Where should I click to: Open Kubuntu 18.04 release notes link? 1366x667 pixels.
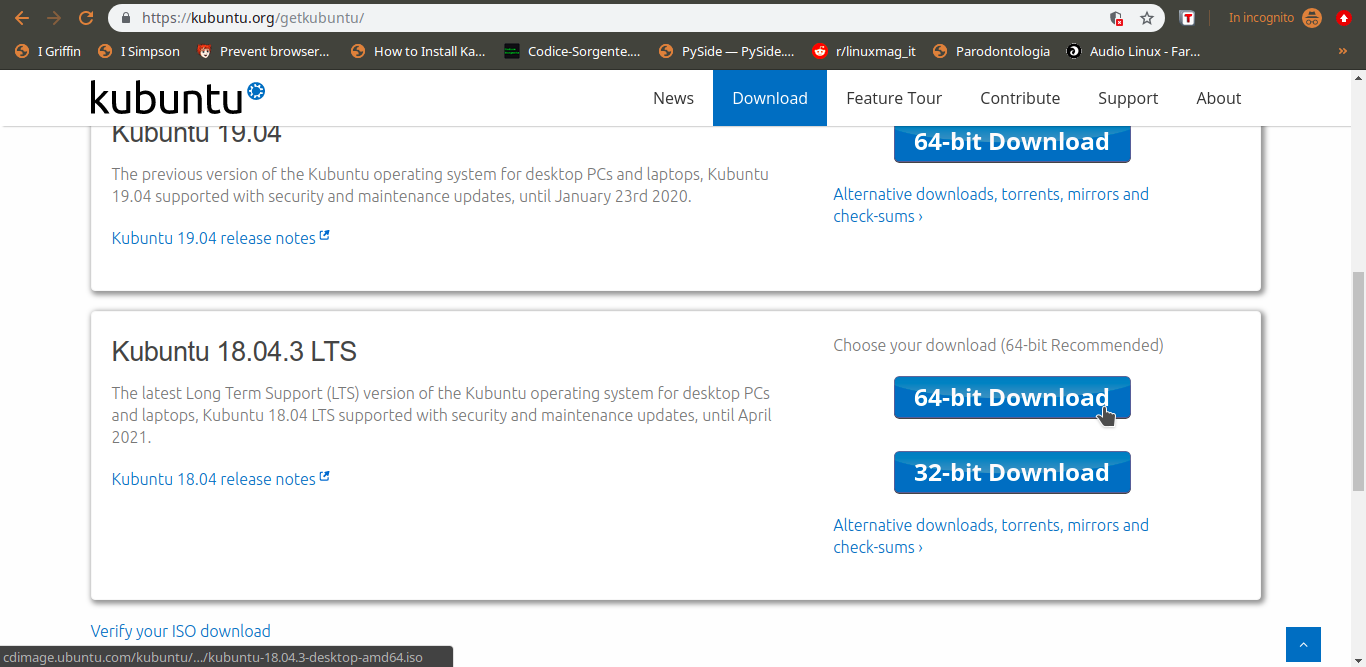pyautogui.click(x=214, y=479)
